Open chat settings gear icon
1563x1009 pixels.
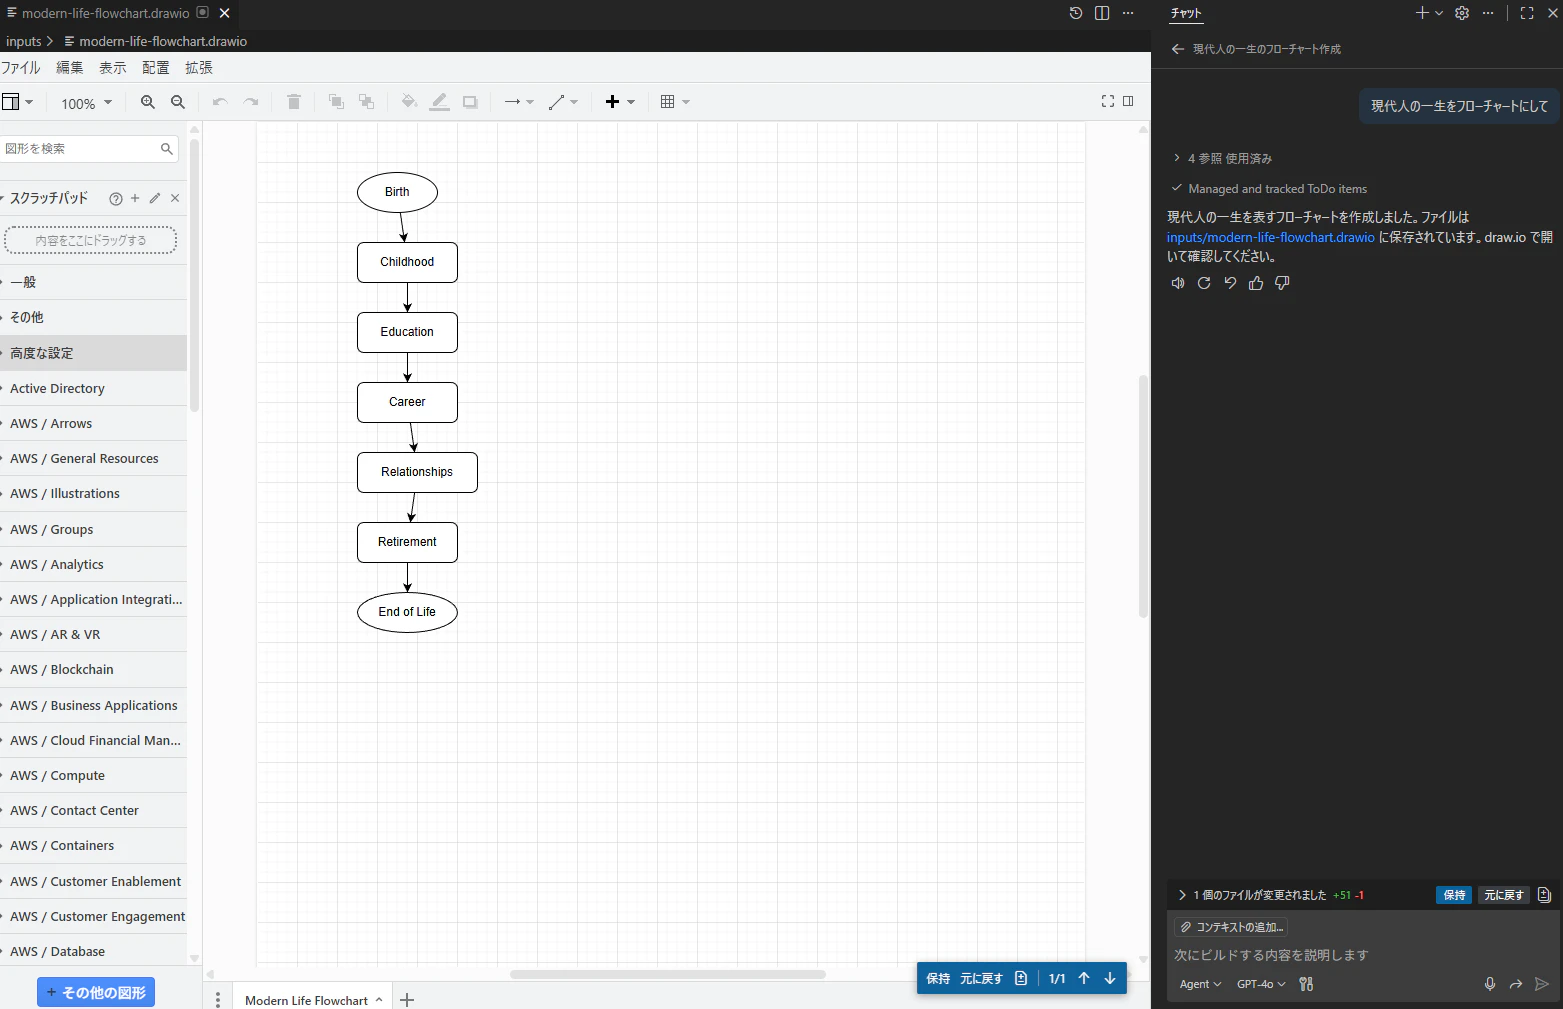click(1462, 13)
